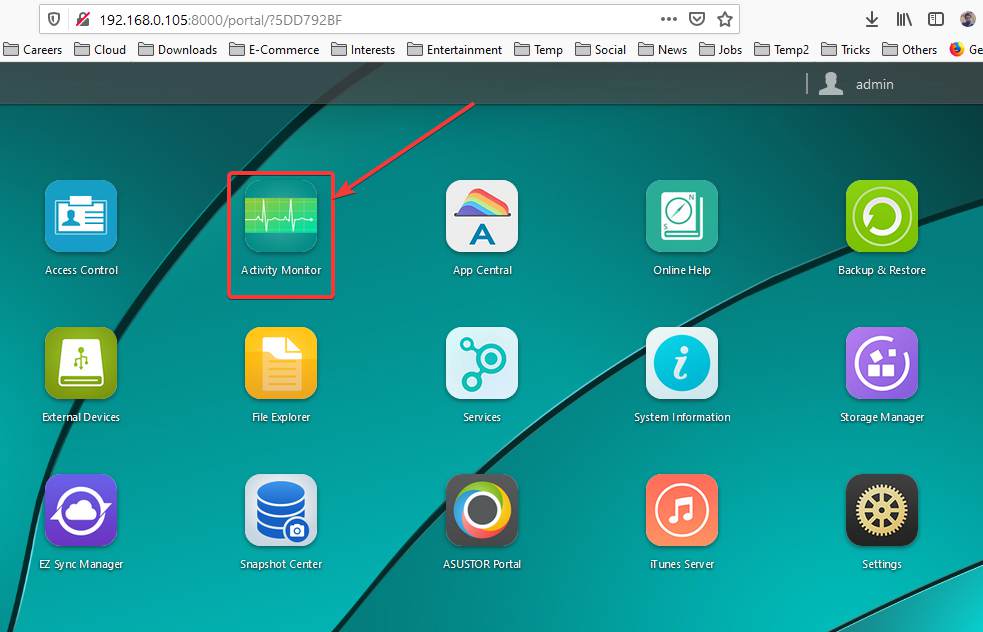
Task: Open the Downloads bookmark folder
Action: [x=177, y=50]
